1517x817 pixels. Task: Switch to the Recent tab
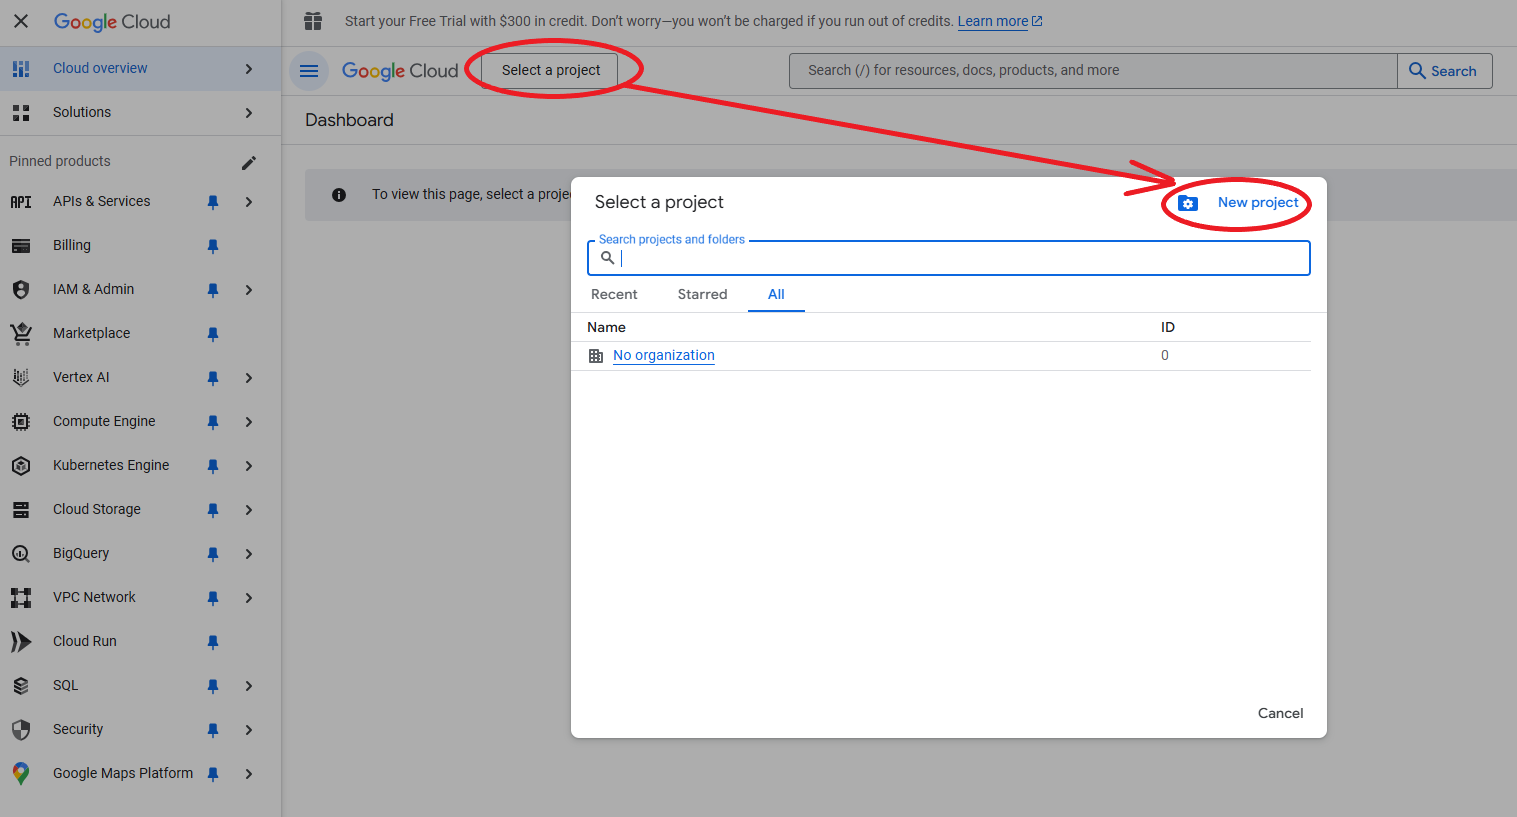click(614, 294)
